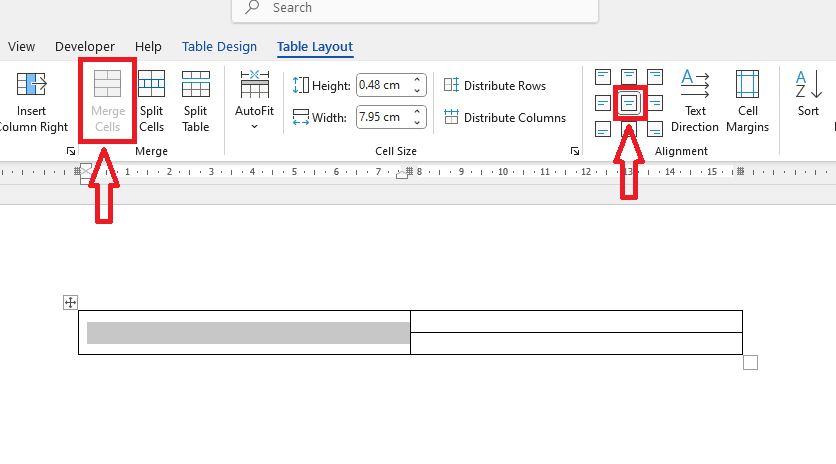Click the Text Direction icon
Screen dimensions: 836x464
(x=695, y=100)
